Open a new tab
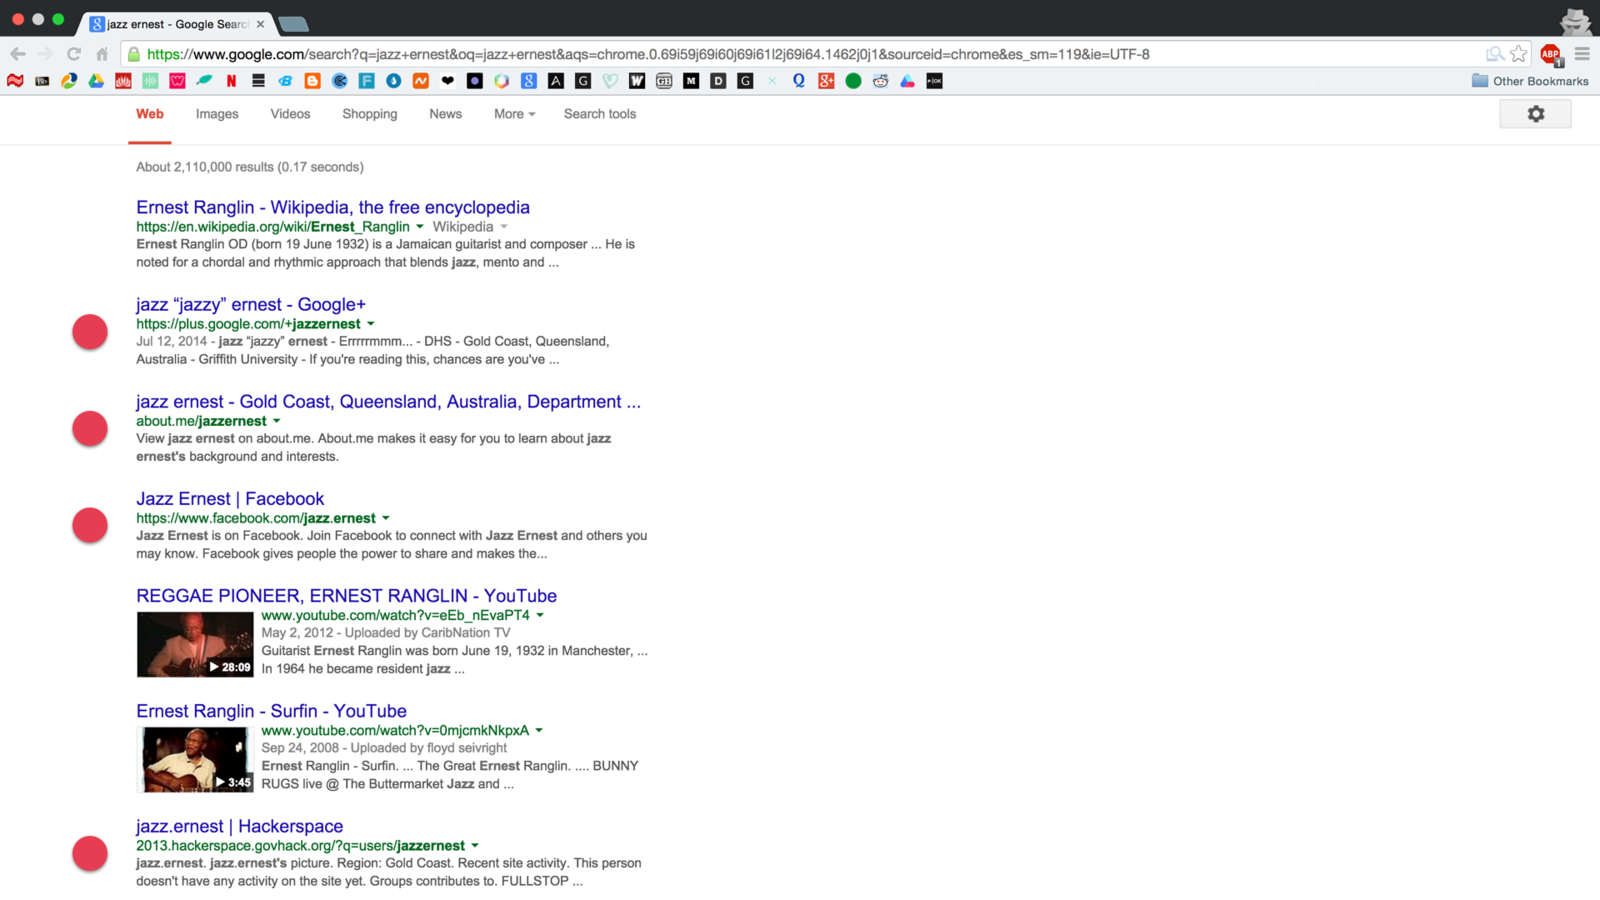This screenshot has height=900, width=1600. (x=293, y=24)
